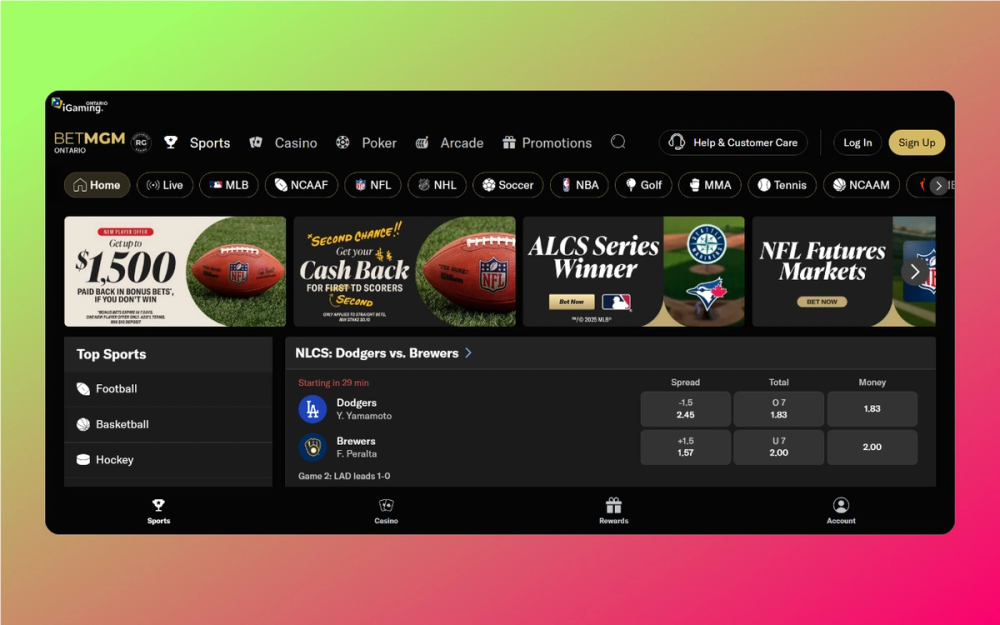Open NLCS: Dodgers vs. Brewers heading link

377,353
